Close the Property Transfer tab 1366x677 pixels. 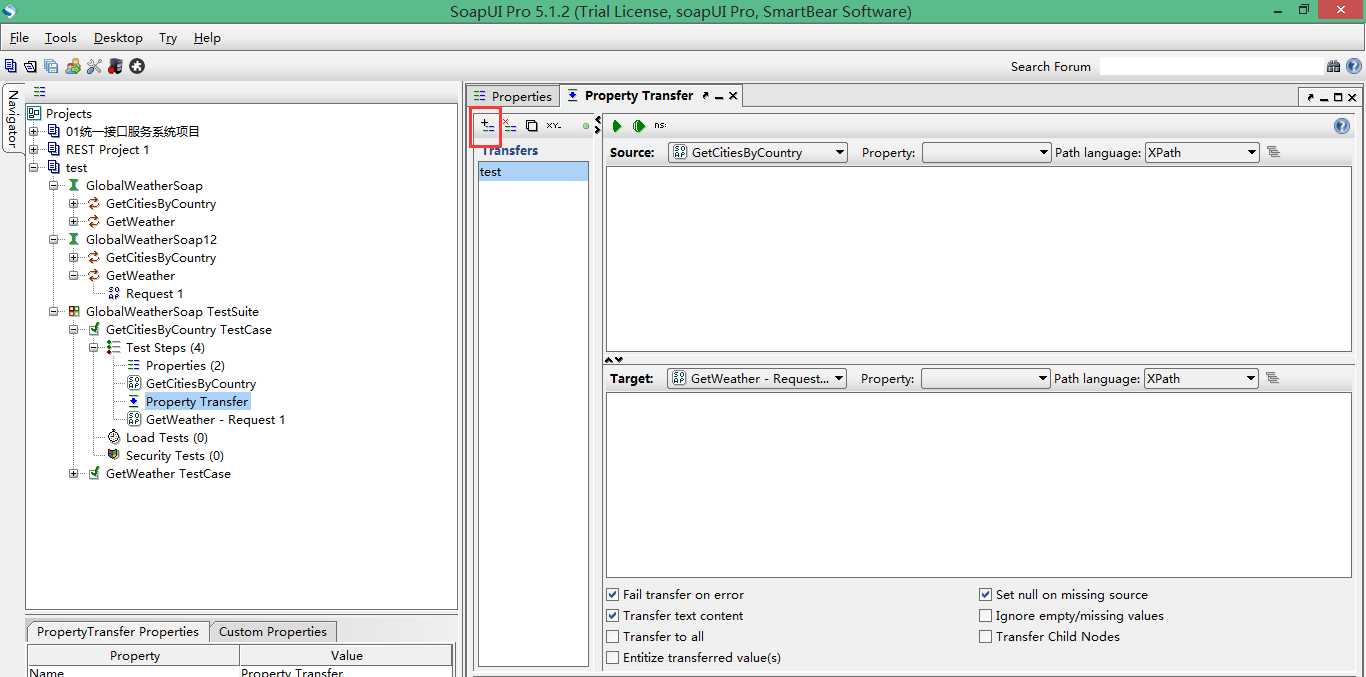pos(733,96)
